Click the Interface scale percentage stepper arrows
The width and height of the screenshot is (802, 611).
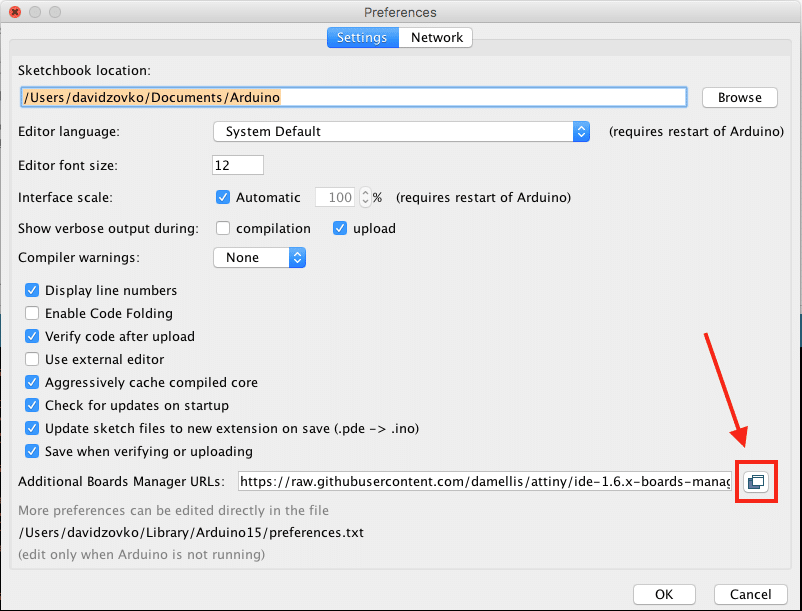click(365, 198)
